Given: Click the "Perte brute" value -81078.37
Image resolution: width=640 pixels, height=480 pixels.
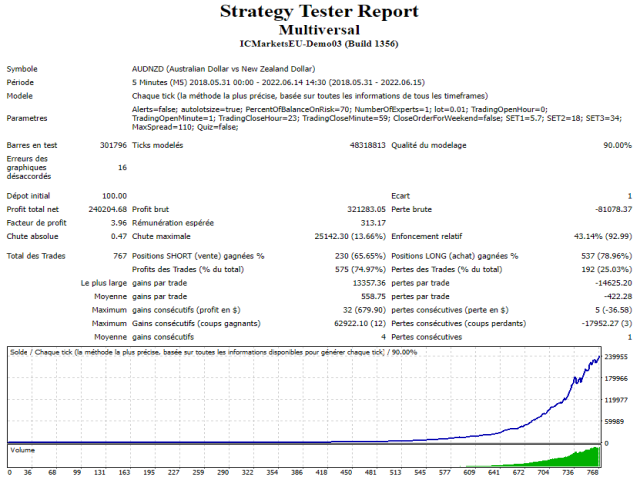Looking at the screenshot, I should pyautogui.click(x=613, y=209).
